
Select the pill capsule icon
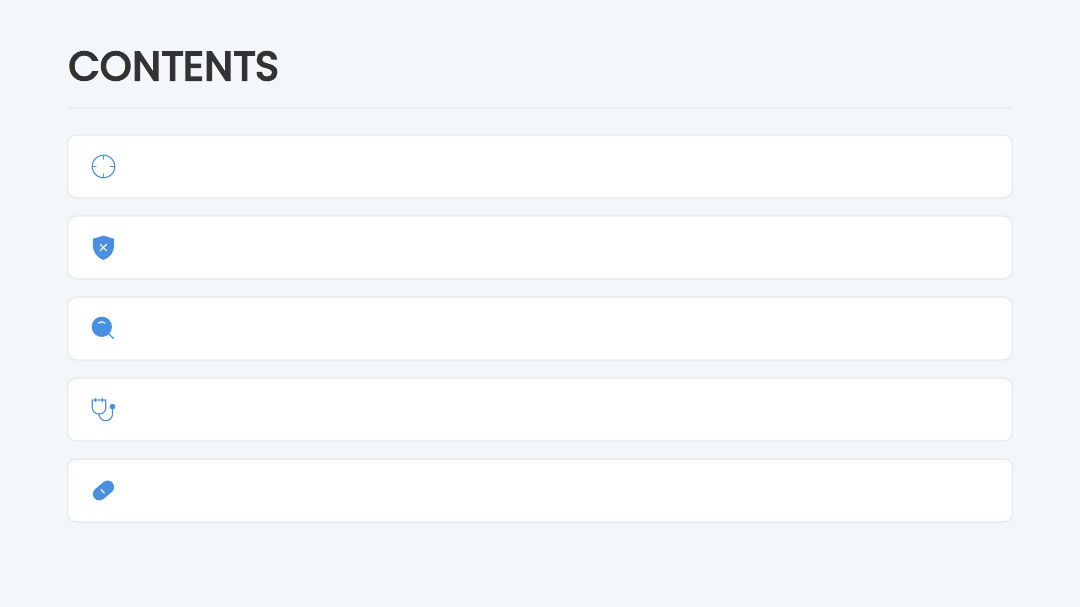tap(104, 490)
